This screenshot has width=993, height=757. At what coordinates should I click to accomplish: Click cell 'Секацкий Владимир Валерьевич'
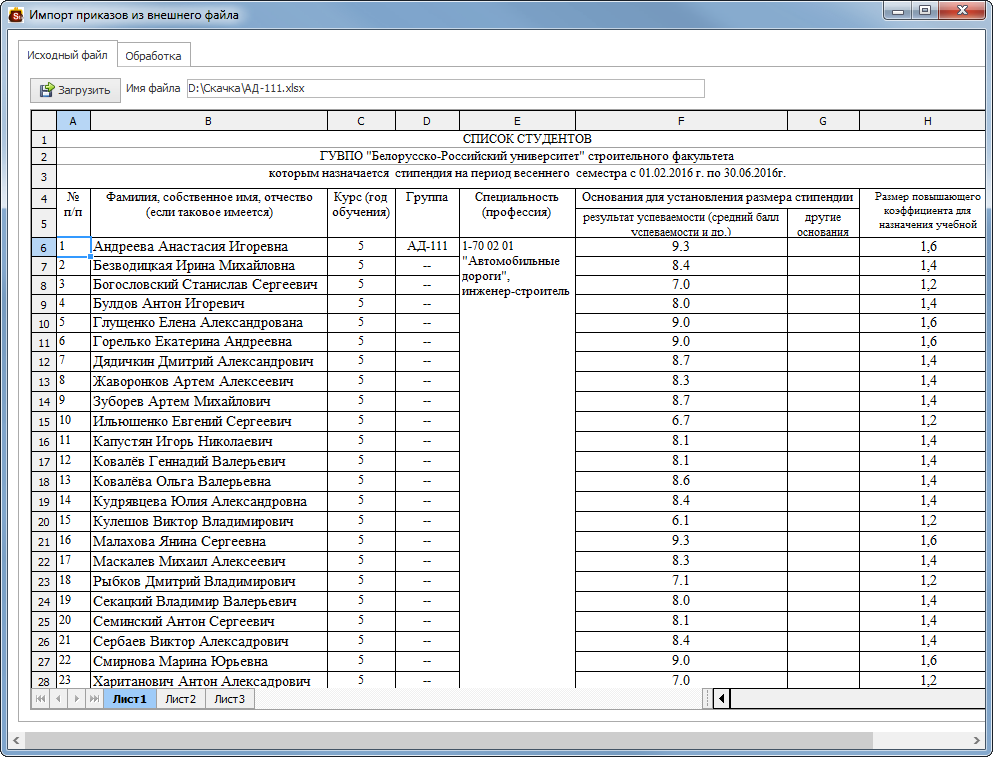point(209,601)
